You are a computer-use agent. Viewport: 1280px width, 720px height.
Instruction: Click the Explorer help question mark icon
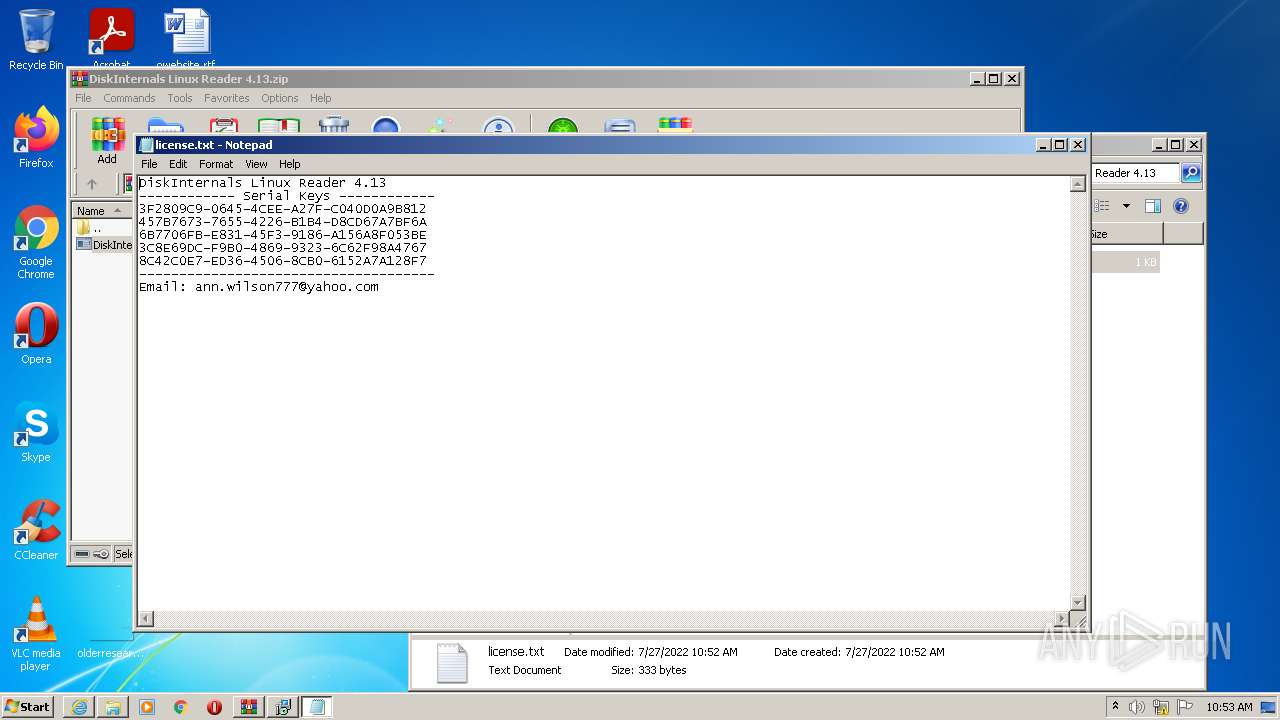point(1181,206)
